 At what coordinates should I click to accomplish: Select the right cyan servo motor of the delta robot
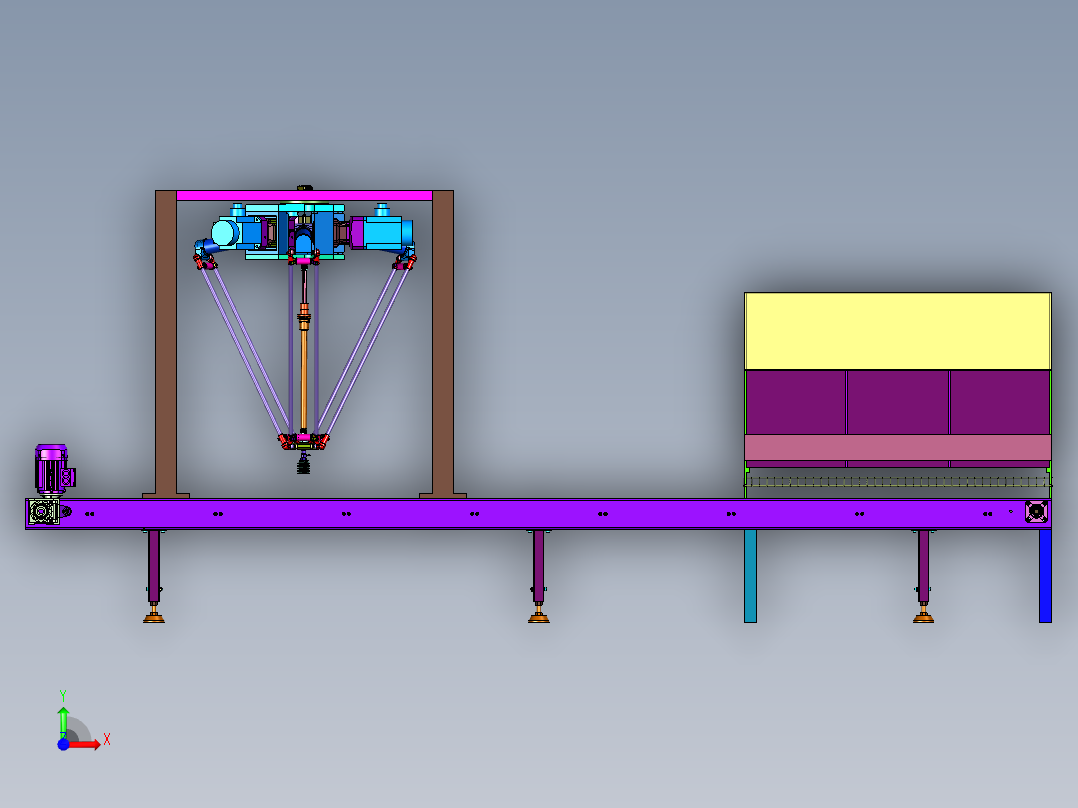click(x=382, y=232)
